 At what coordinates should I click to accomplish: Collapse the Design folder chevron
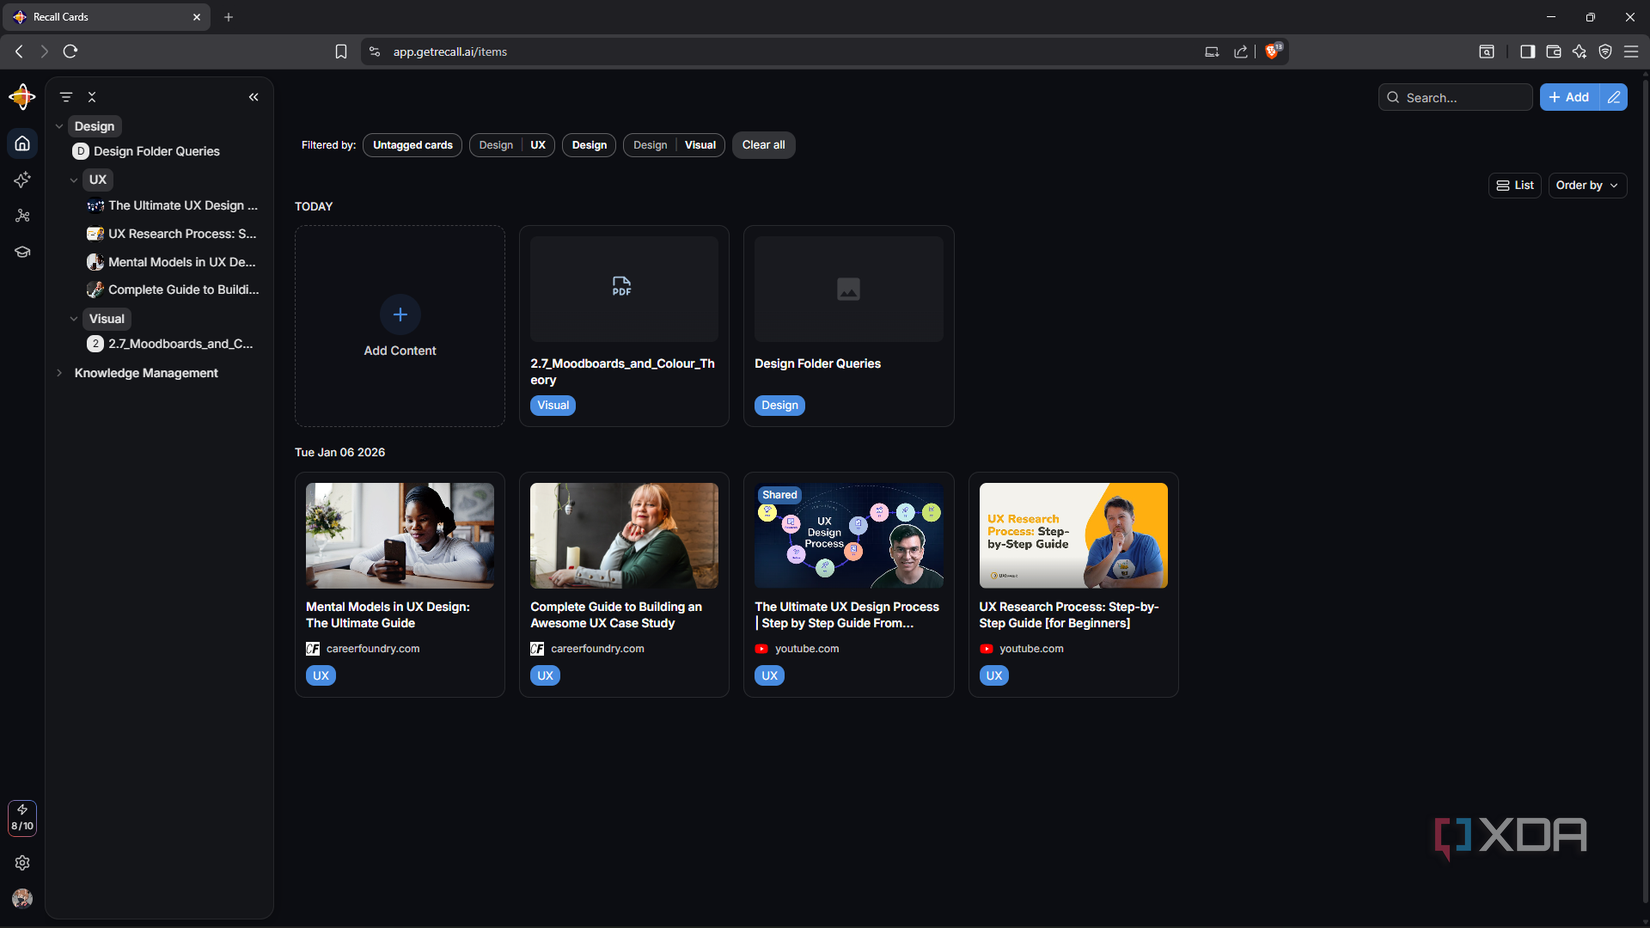(59, 126)
